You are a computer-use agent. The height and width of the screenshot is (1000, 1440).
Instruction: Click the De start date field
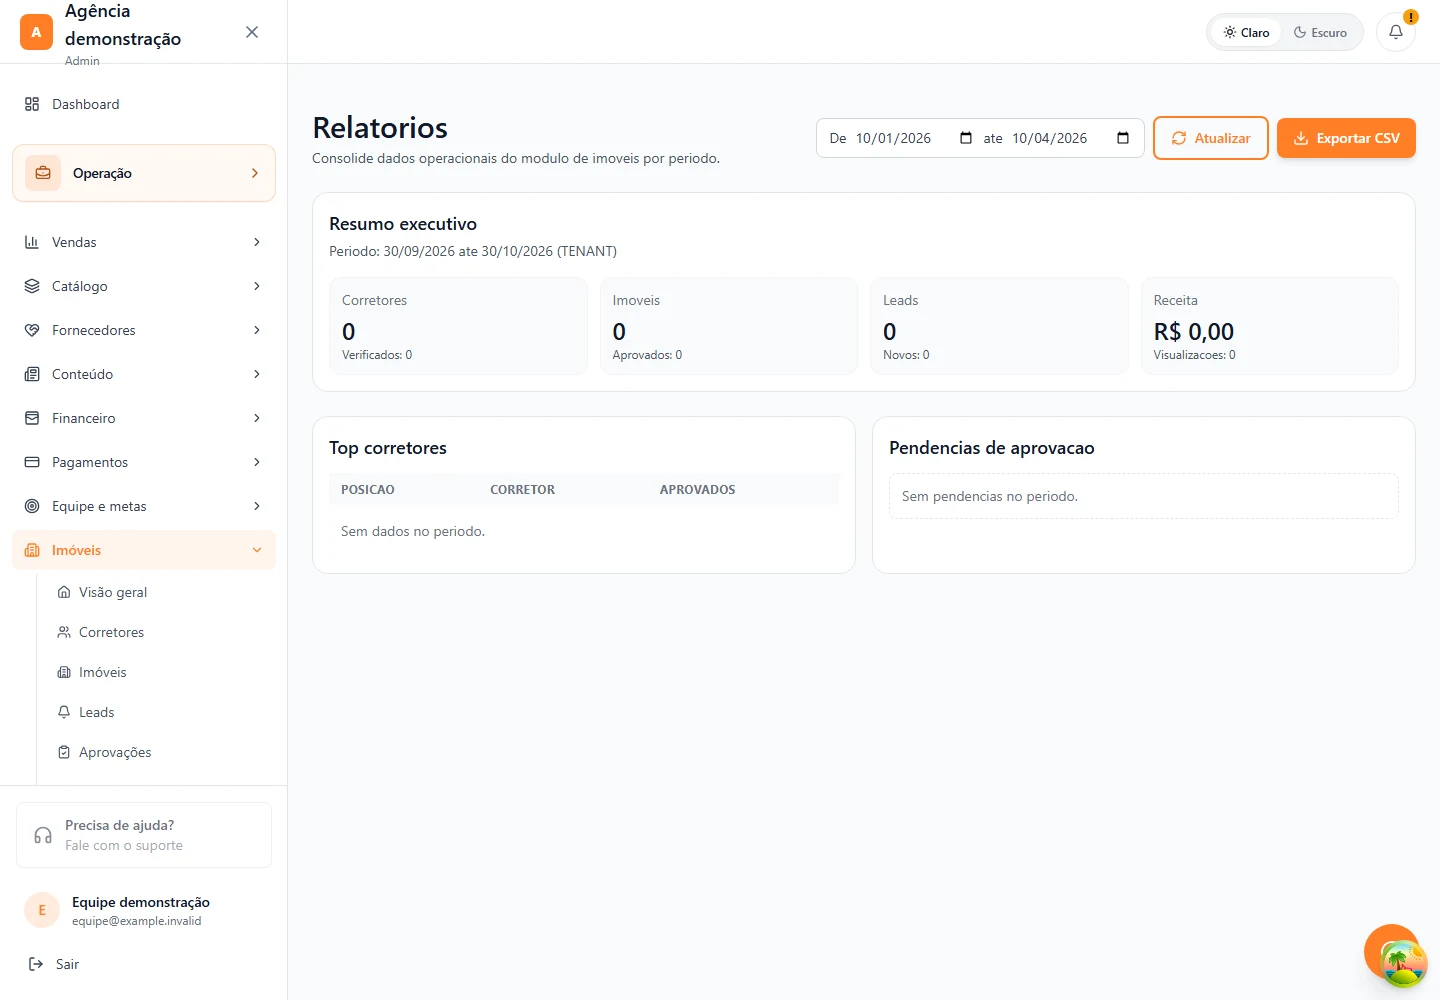pyautogui.click(x=901, y=138)
